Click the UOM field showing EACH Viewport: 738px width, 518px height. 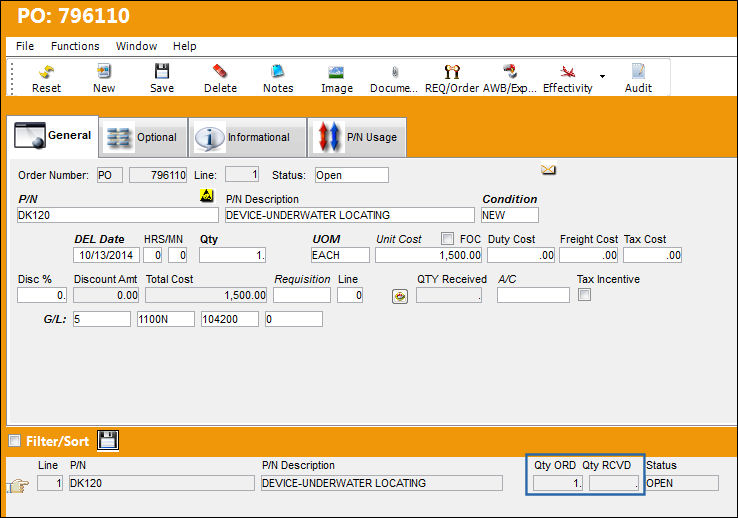[340, 255]
